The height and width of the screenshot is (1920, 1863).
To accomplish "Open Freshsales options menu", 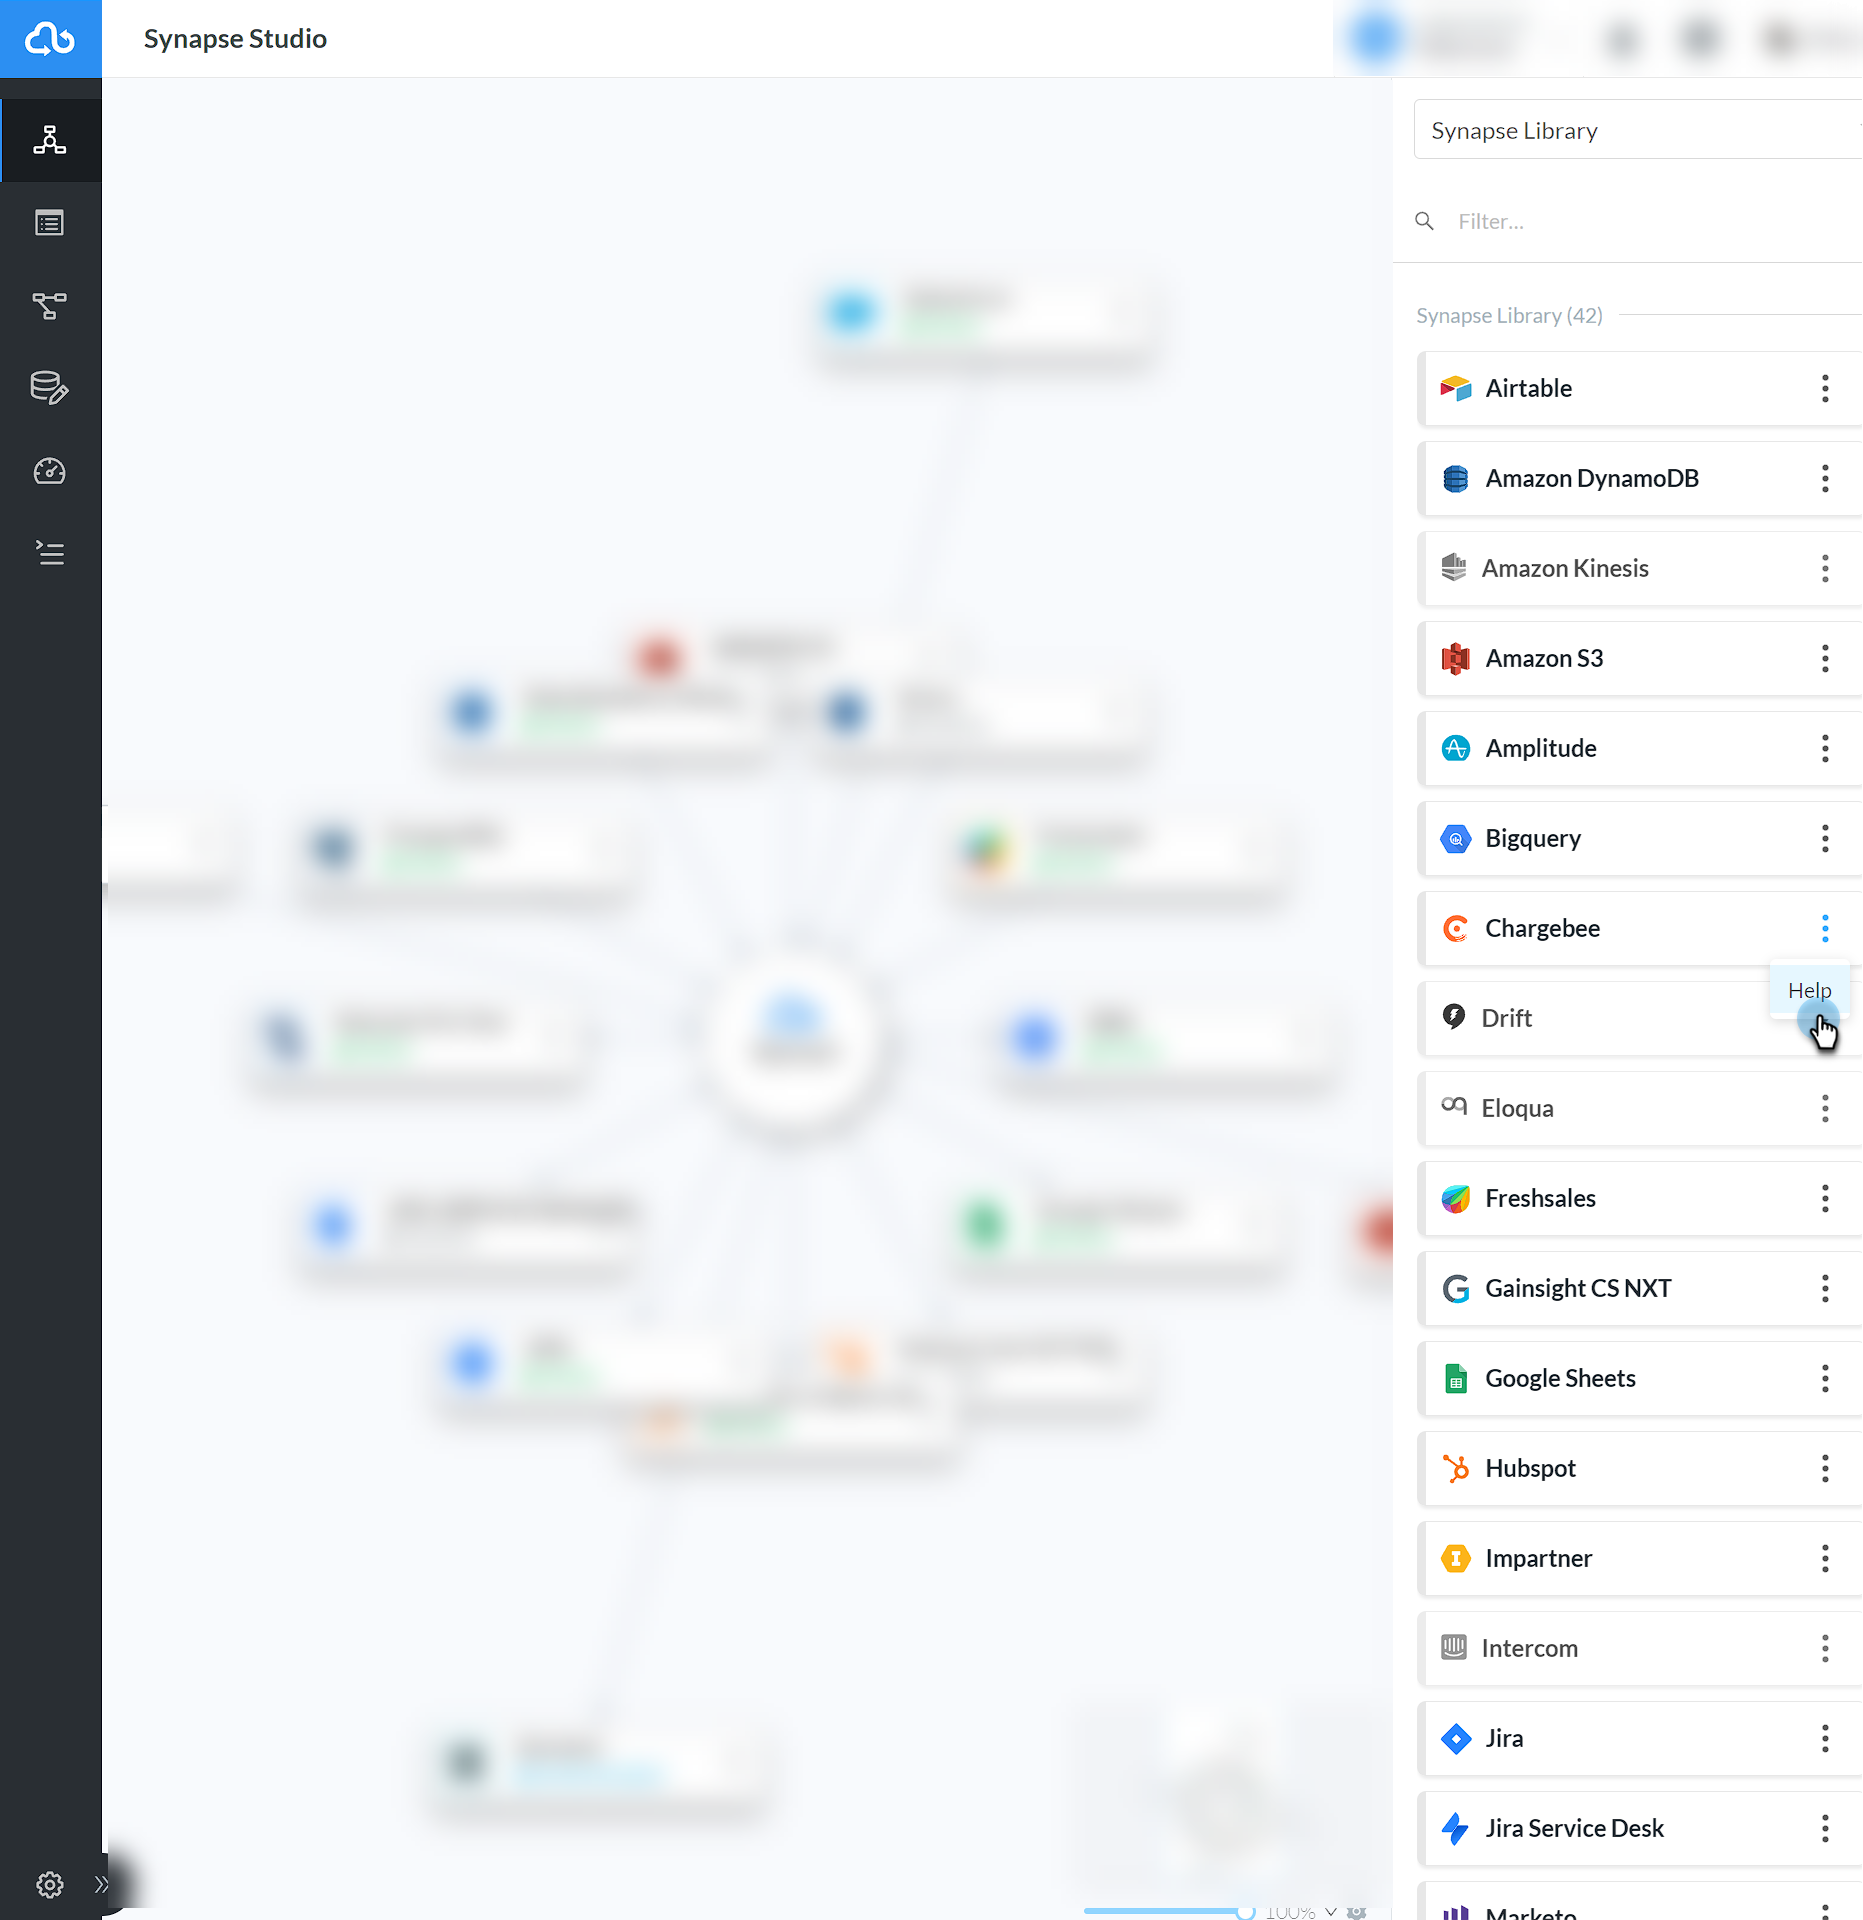I will click(1825, 1198).
